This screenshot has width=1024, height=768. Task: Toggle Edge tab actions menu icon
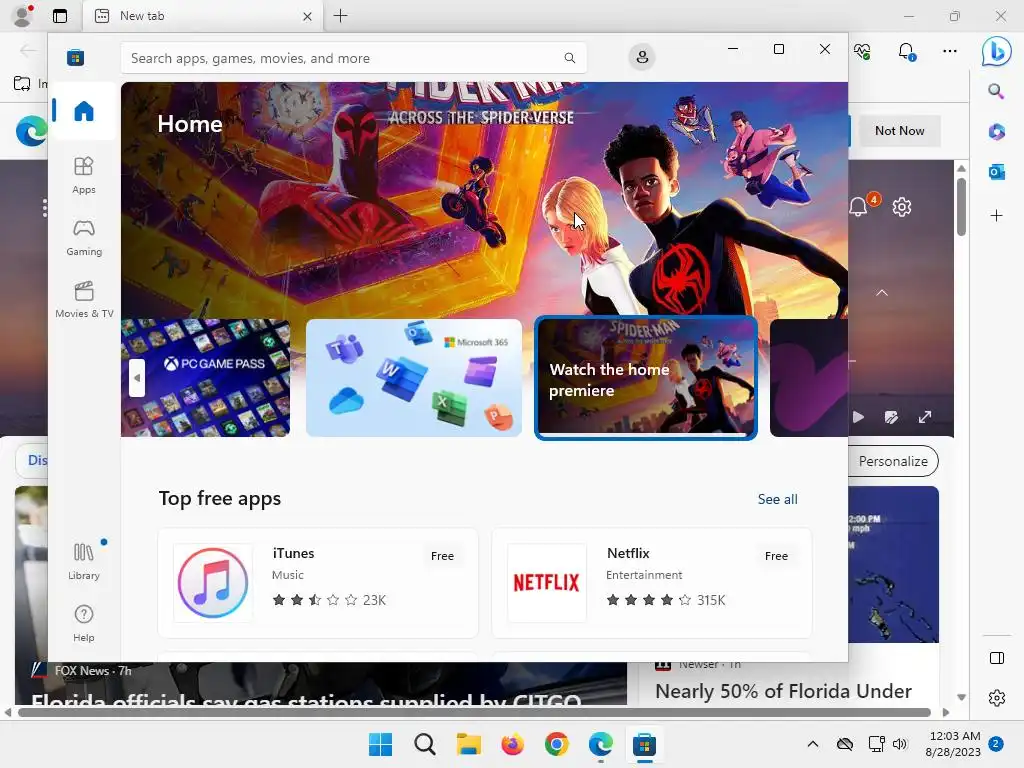(60, 16)
